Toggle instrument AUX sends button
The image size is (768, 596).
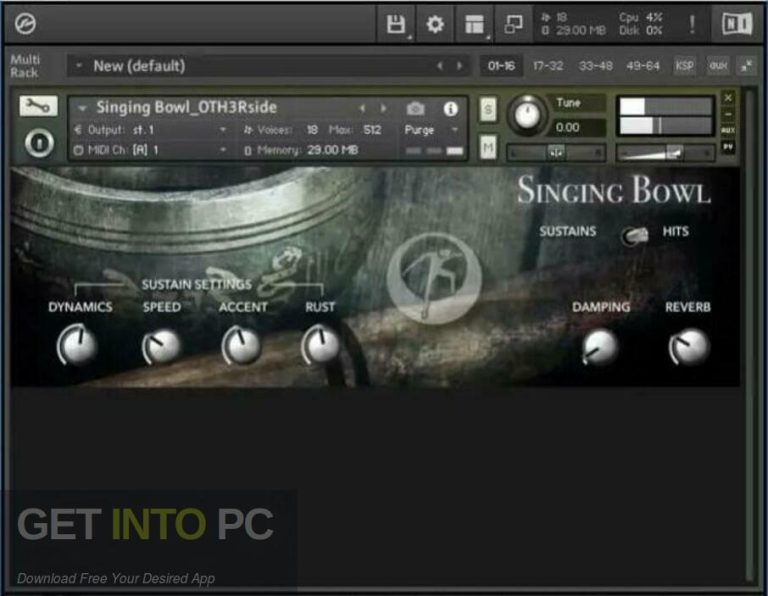[728, 131]
